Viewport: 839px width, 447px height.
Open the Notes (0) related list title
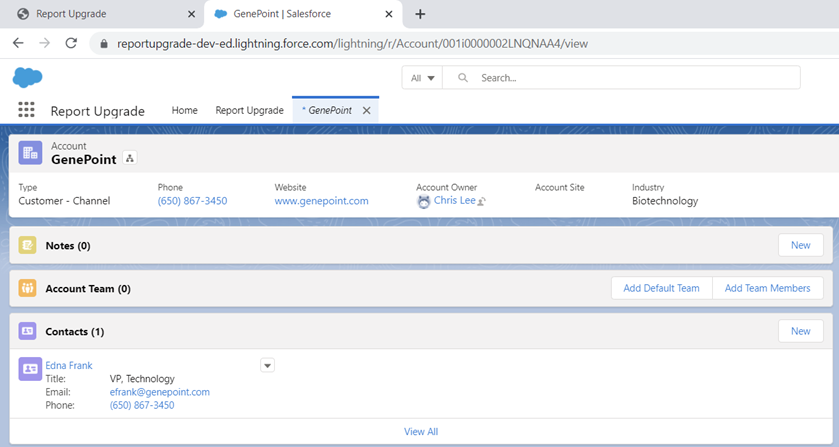pos(68,246)
